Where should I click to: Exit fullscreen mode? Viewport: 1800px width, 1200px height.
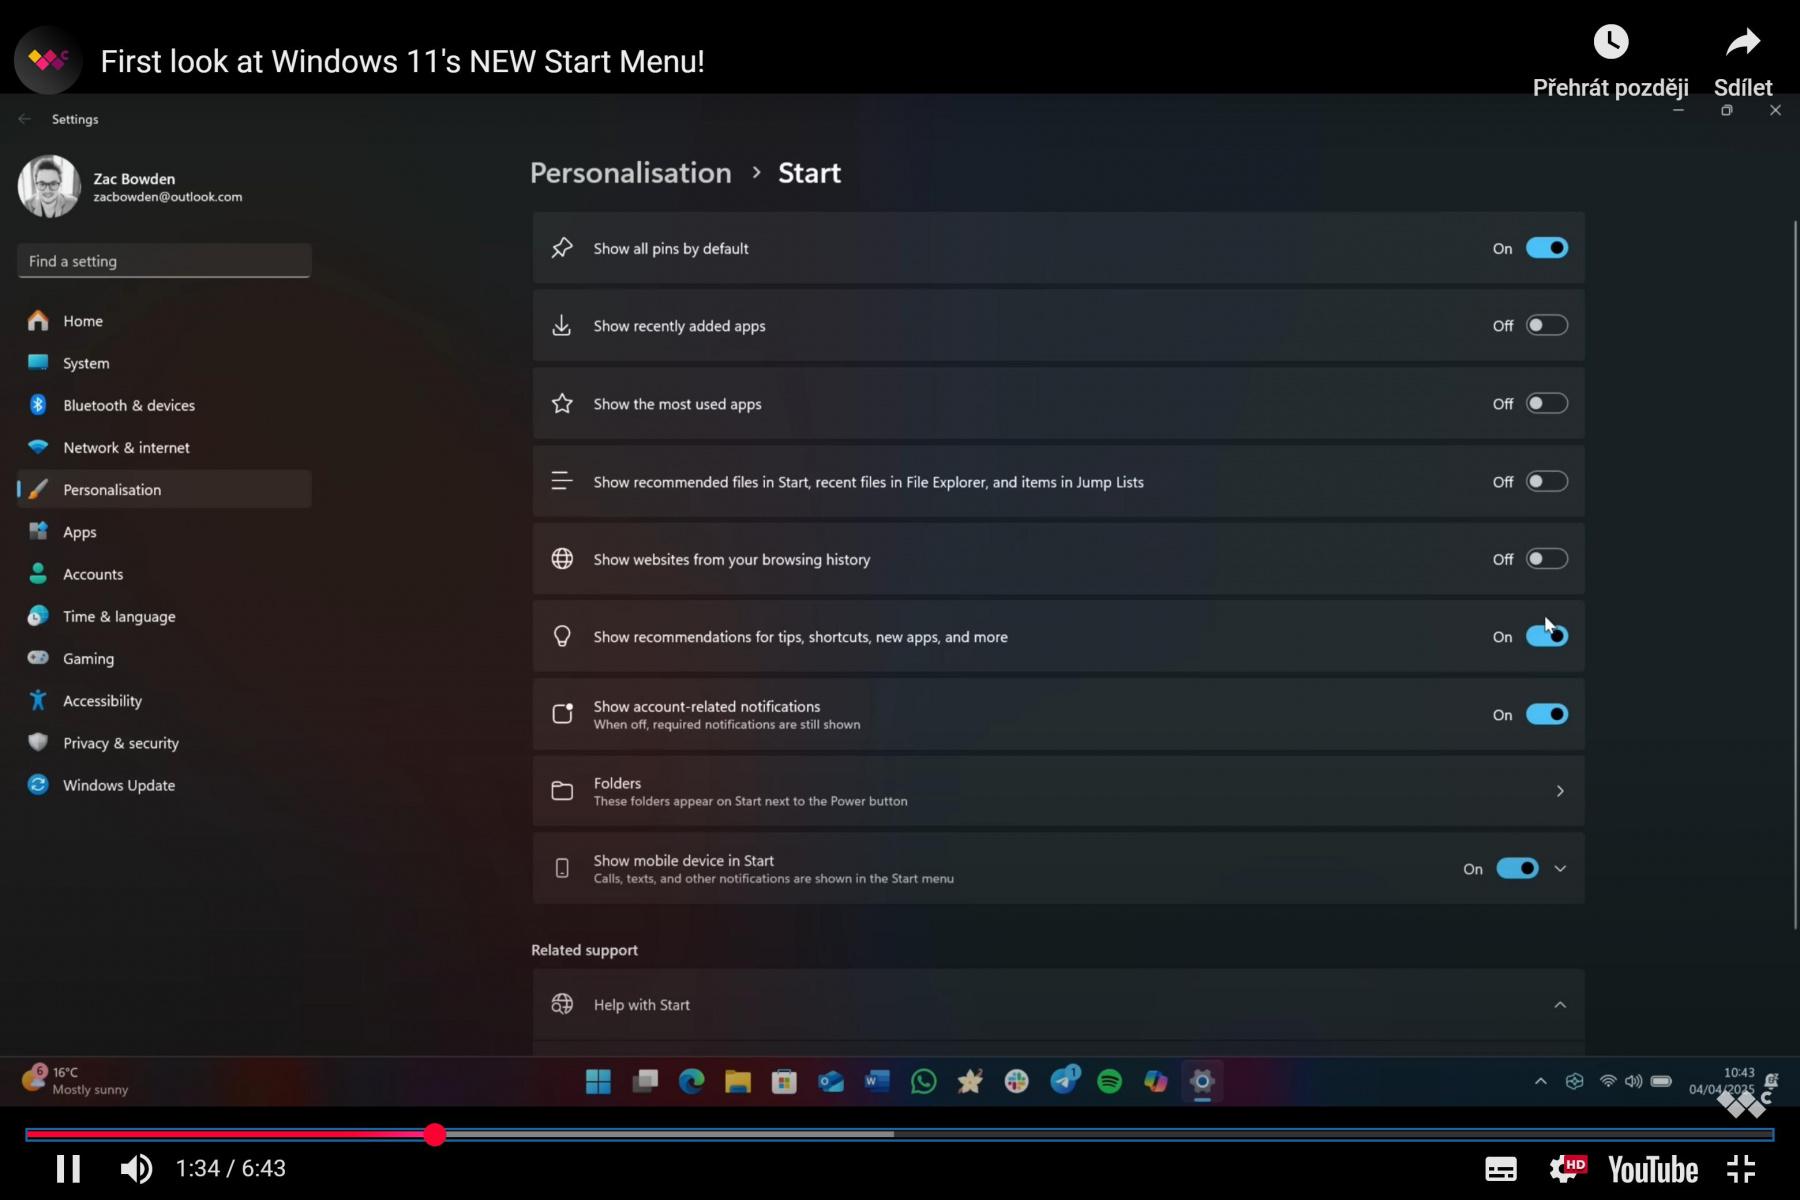(1741, 1169)
